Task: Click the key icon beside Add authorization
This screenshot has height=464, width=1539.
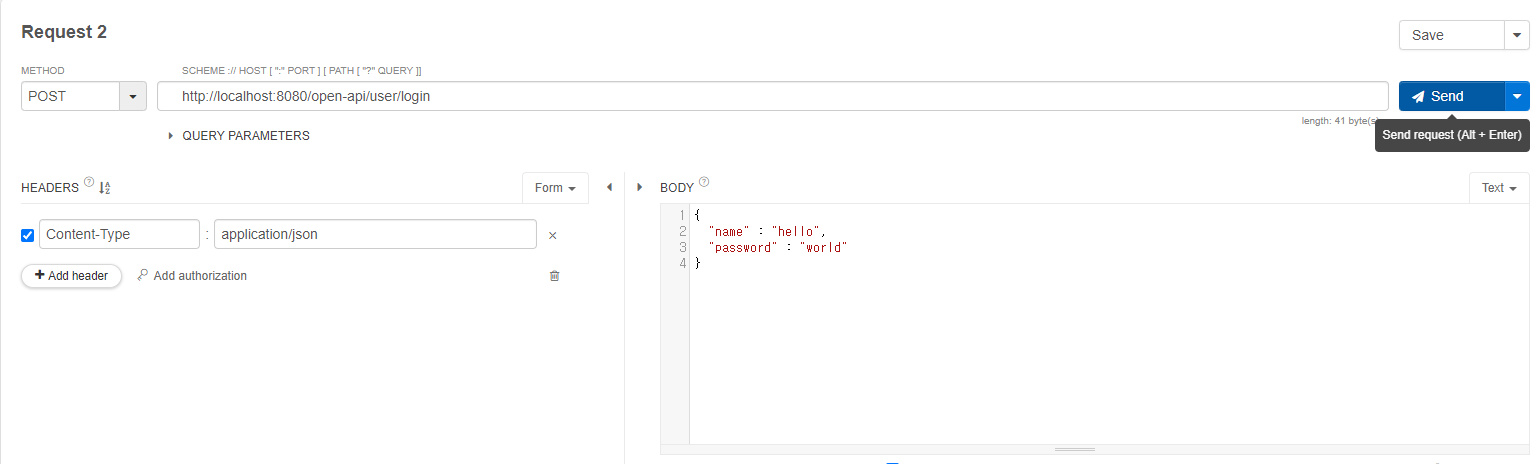Action: pyautogui.click(x=142, y=275)
